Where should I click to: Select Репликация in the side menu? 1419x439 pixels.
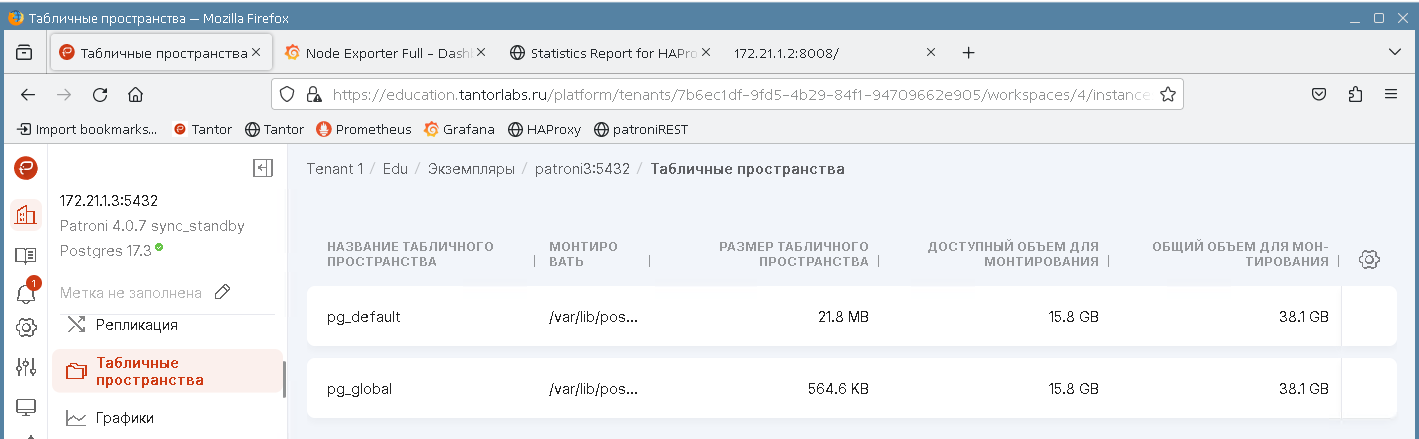tap(136, 324)
